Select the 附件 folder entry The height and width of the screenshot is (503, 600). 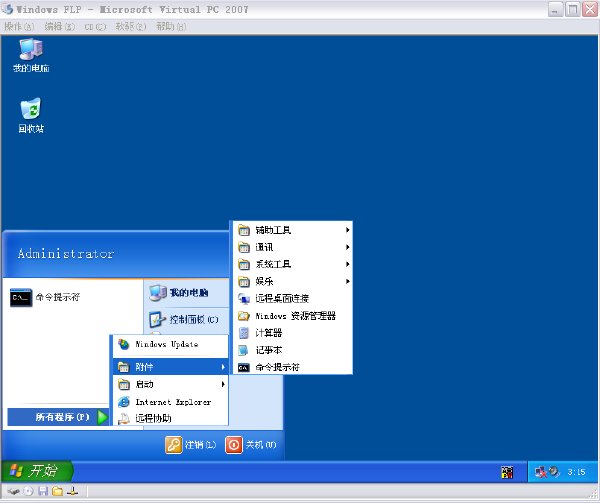click(x=171, y=367)
